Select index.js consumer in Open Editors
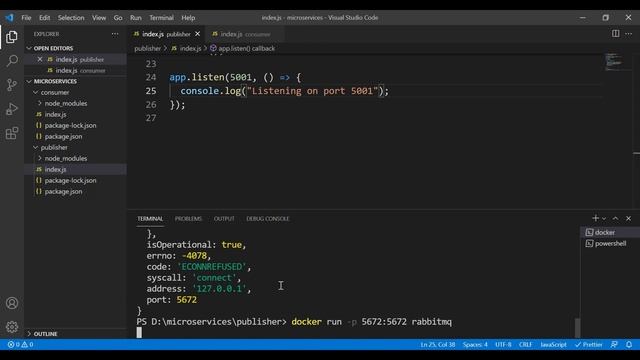 pos(76,71)
